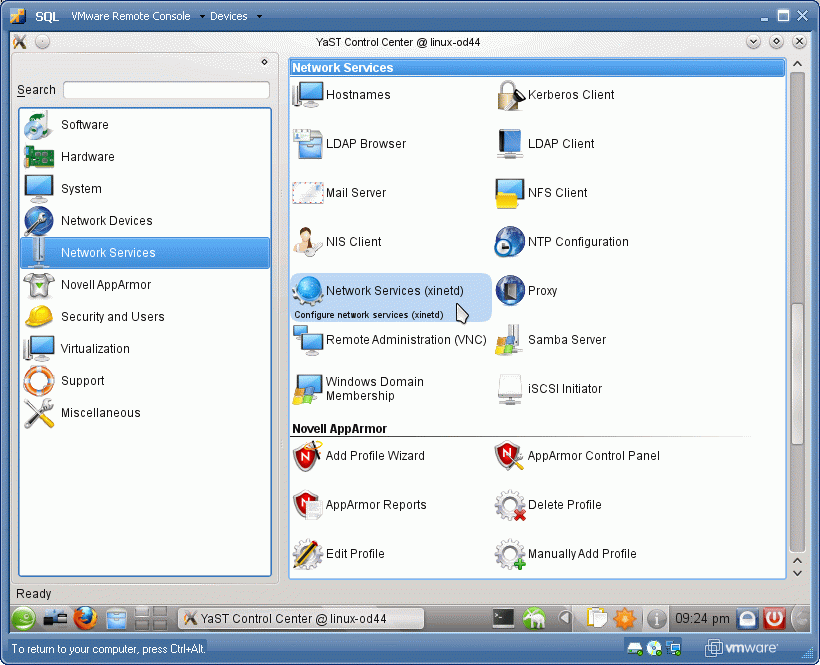The width and height of the screenshot is (820, 665).
Task: Select the Security and Users category
Action: (145, 317)
